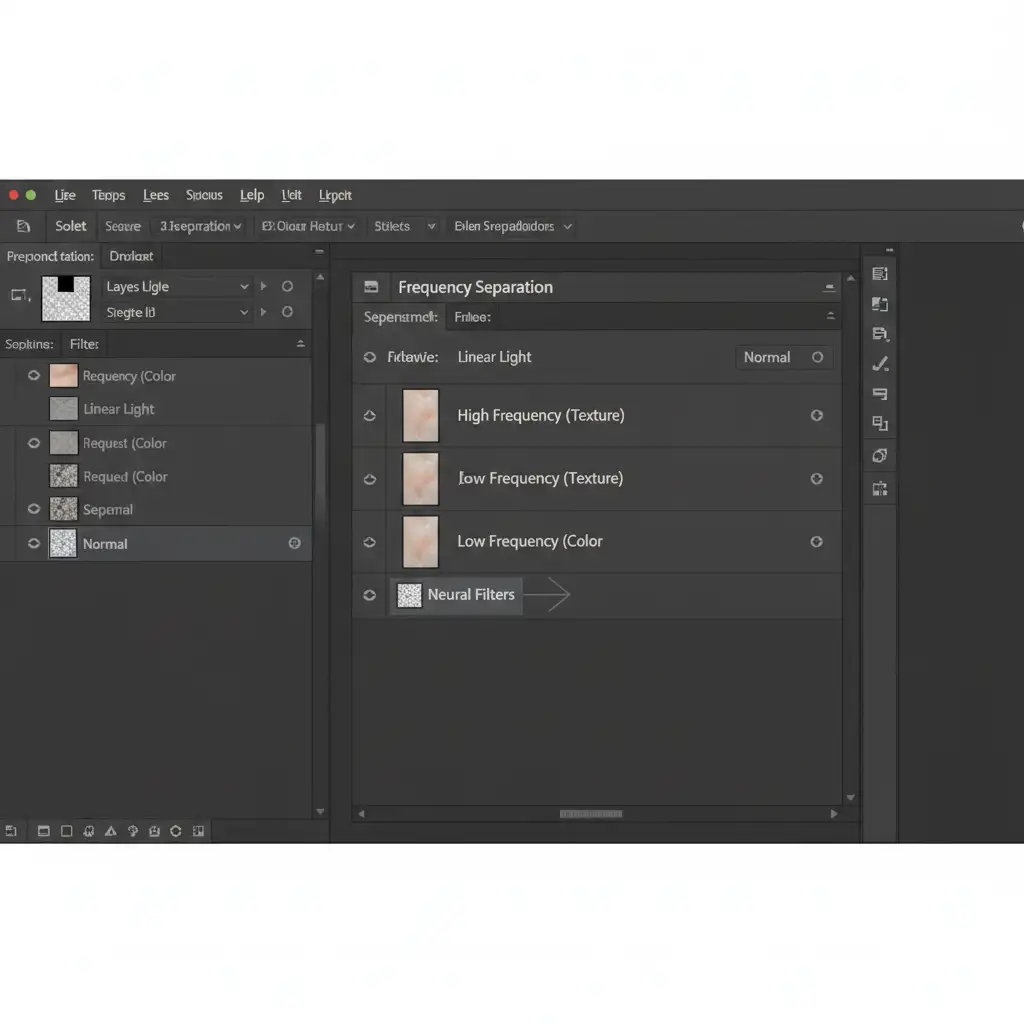Expand the Elen Srepadodors dropdown in the toolbar
This screenshot has height=1024, width=1024.
pos(512,226)
